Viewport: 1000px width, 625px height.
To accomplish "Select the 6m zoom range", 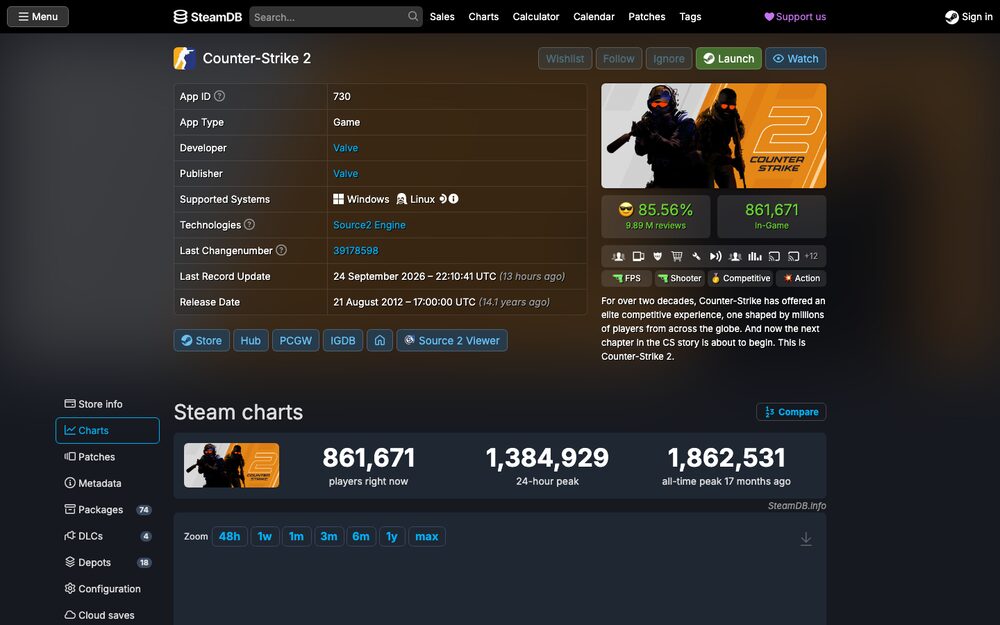I will [x=361, y=536].
